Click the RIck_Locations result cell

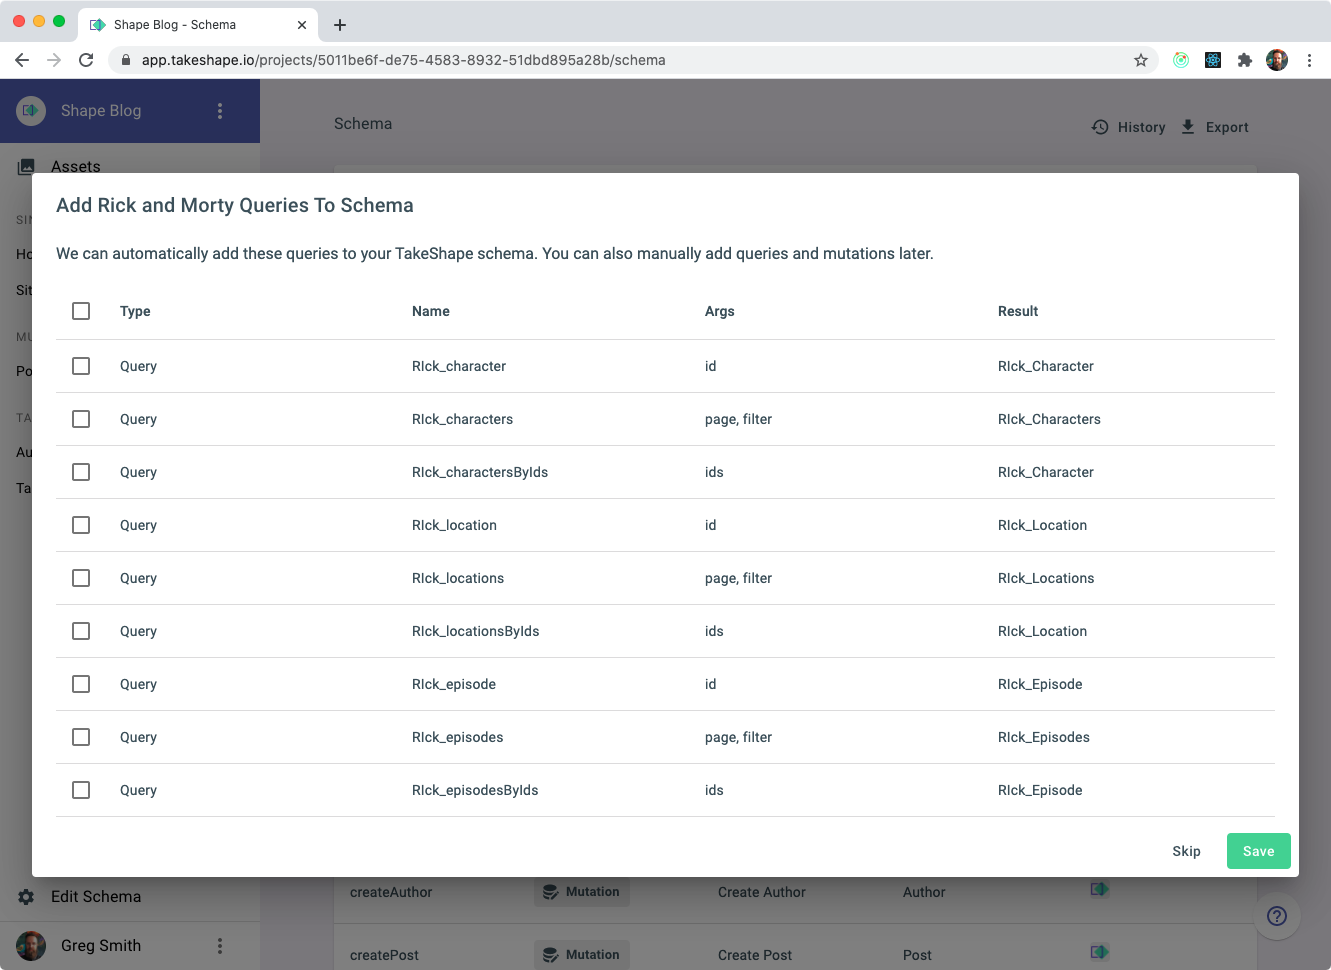click(x=1046, y=578)
